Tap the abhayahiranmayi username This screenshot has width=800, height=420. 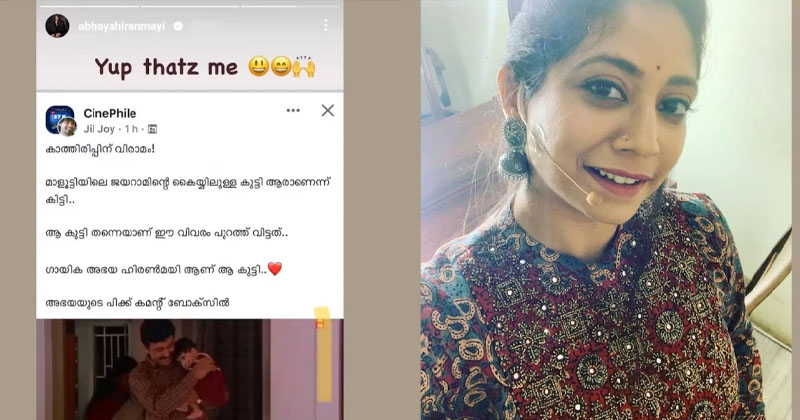coord(121,26)
